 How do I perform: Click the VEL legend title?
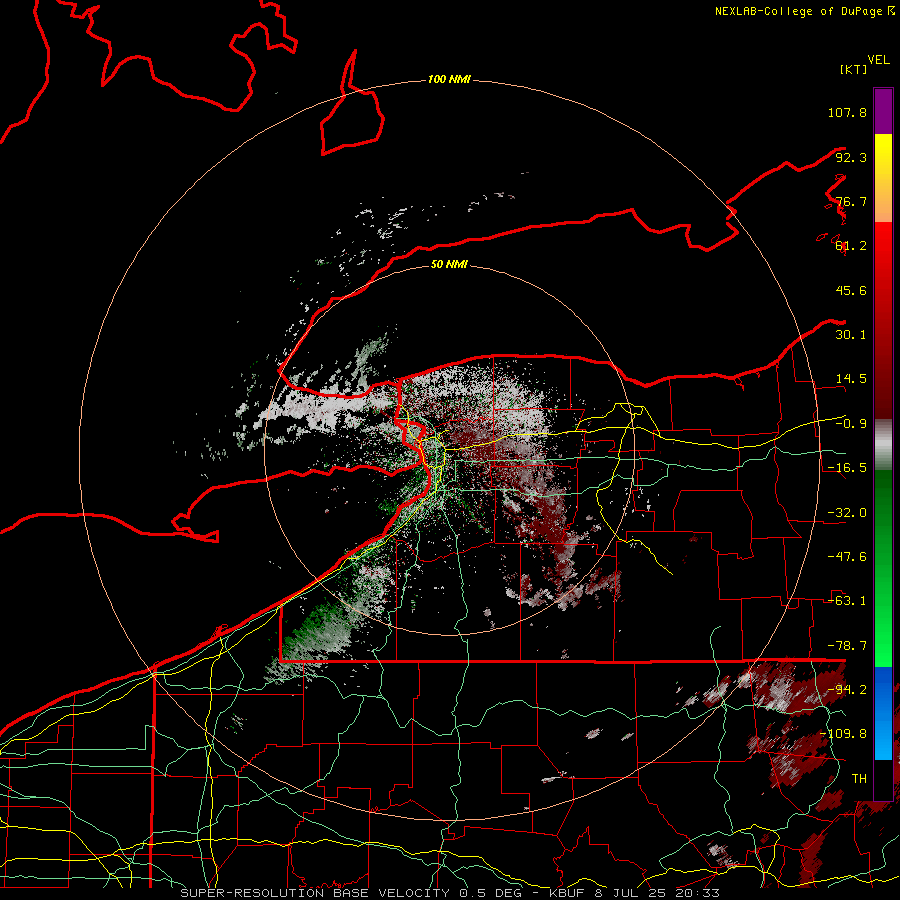tap(878, 60)
